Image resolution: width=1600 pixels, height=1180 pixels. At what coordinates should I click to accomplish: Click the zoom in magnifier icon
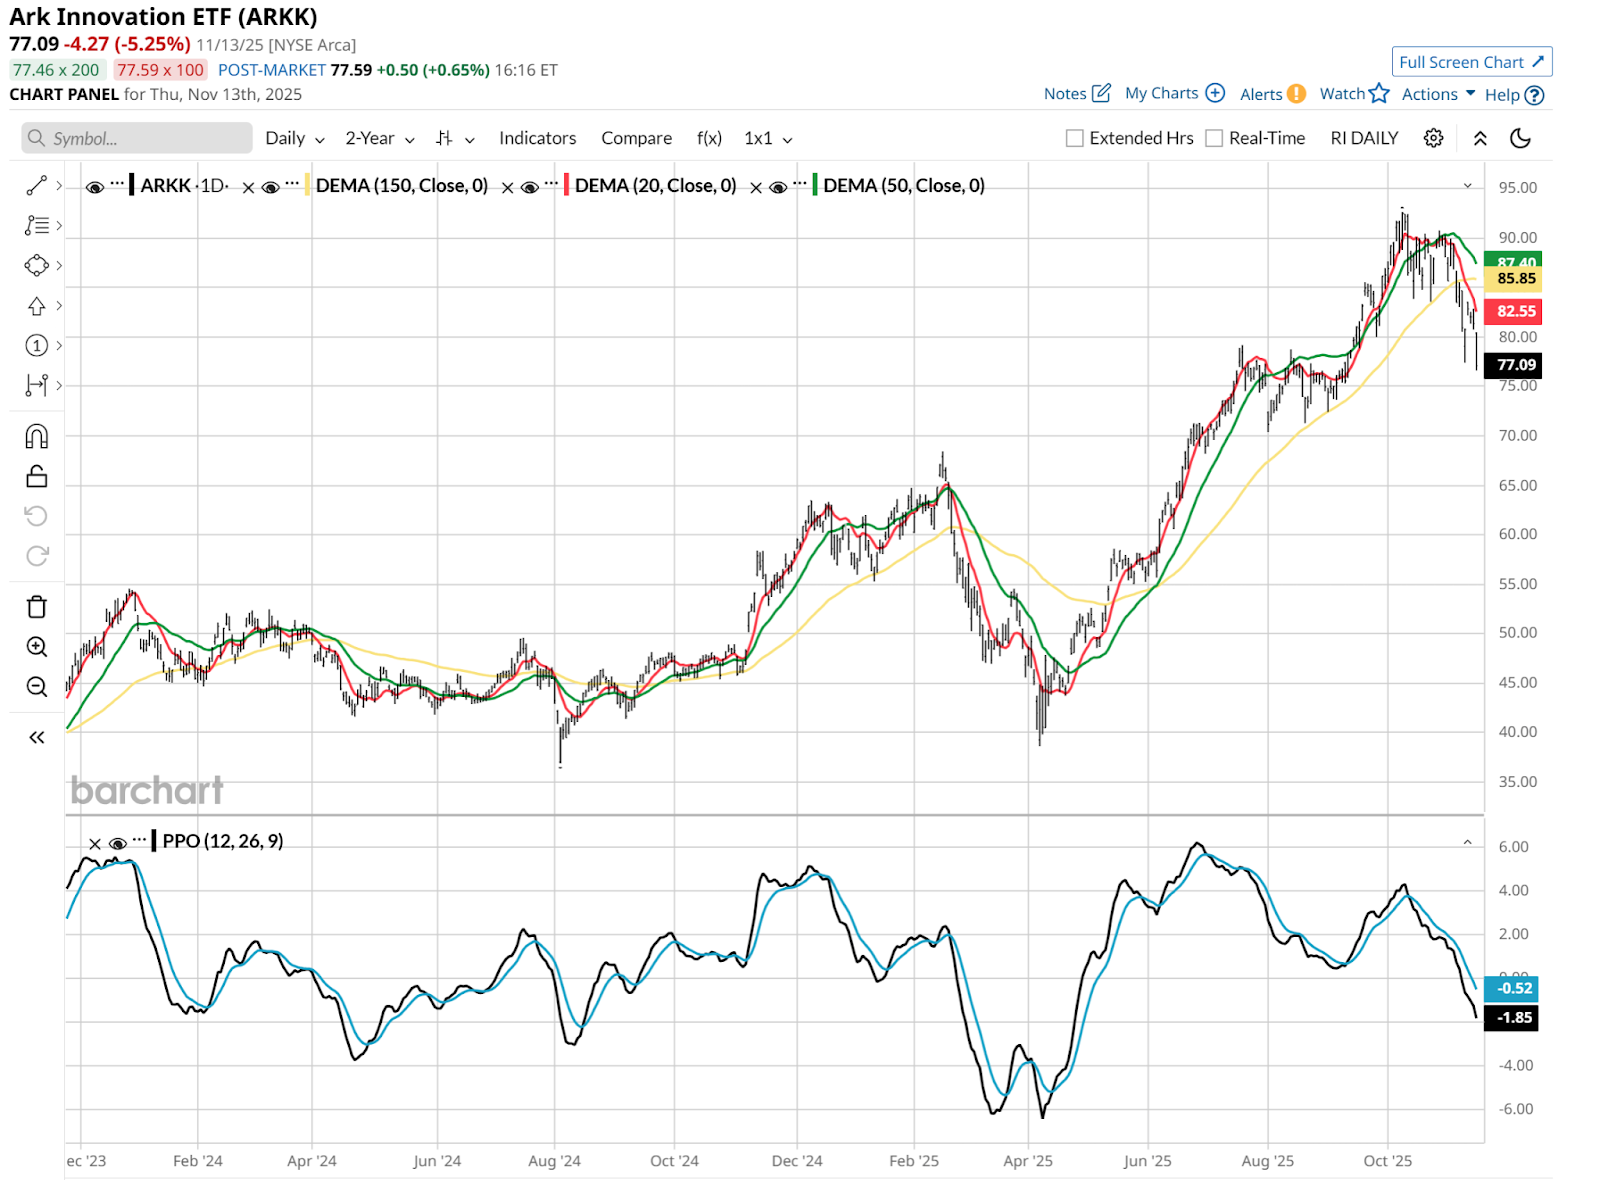tap(37, 647)
